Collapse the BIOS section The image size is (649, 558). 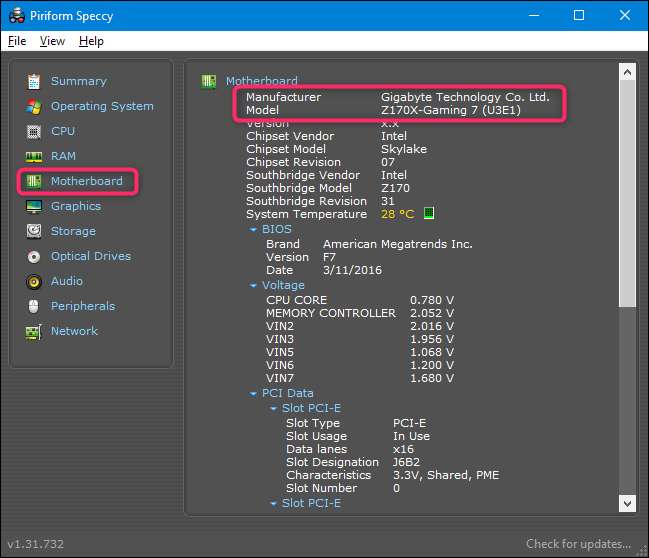[254, 229]
